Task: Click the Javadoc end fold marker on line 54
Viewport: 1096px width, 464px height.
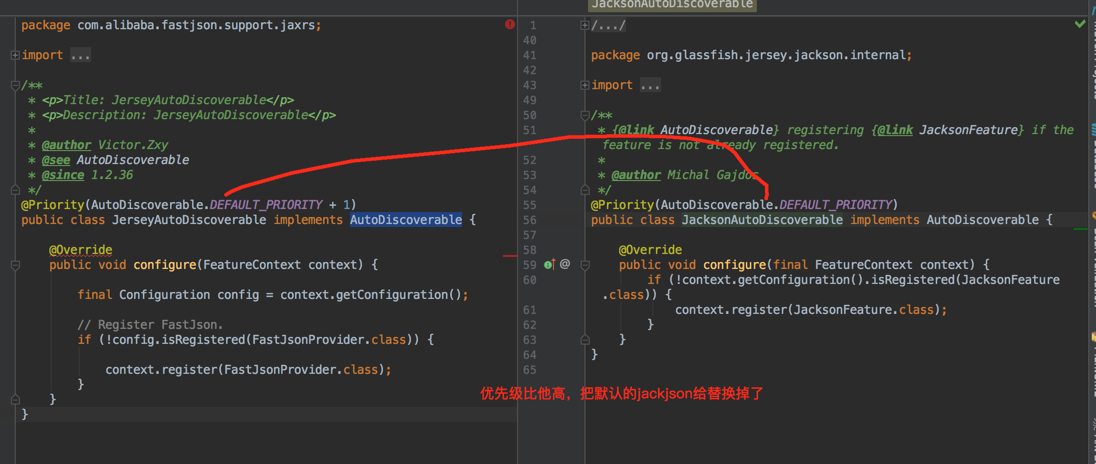Action: point(584,190)
